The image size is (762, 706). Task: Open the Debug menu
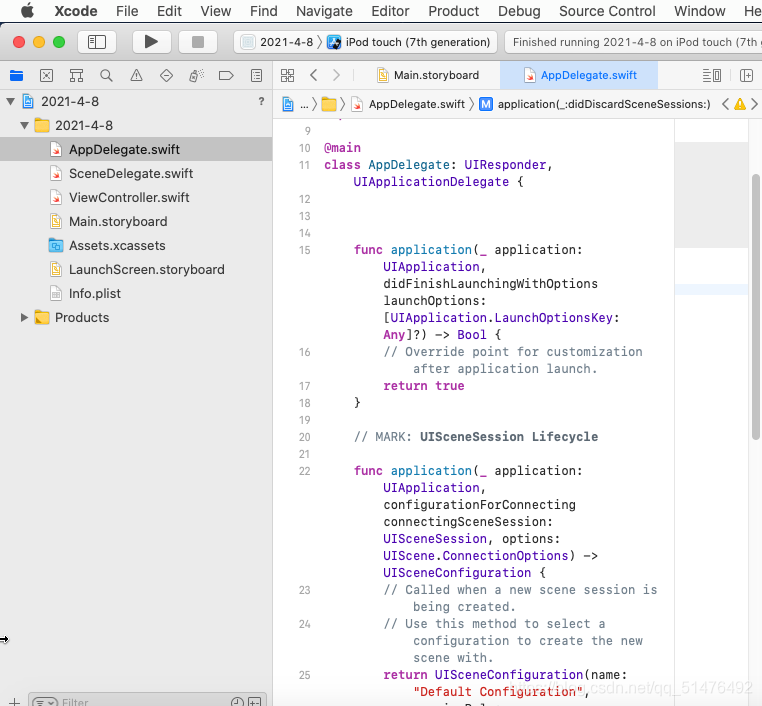point(519,11)
